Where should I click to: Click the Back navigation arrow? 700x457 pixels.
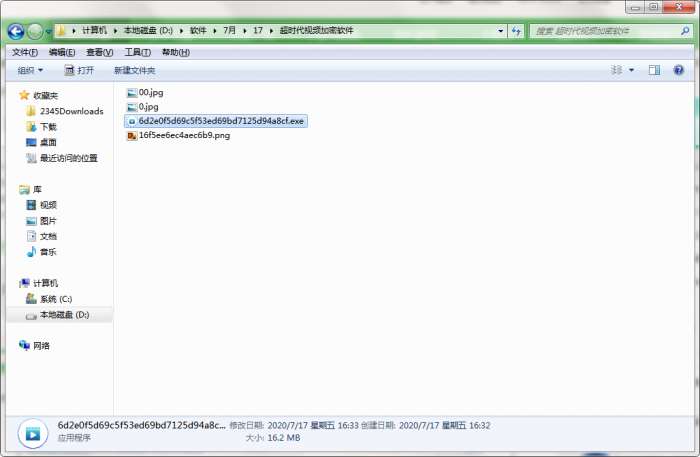pyautogui.click(x=16, y=31)
